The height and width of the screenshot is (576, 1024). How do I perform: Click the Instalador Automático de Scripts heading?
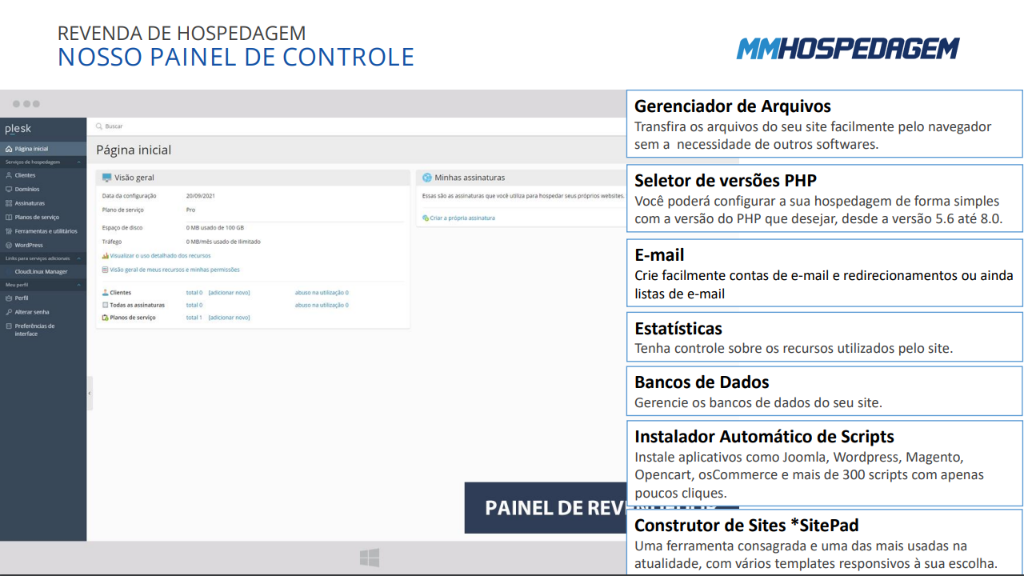[x=764, y=436]
